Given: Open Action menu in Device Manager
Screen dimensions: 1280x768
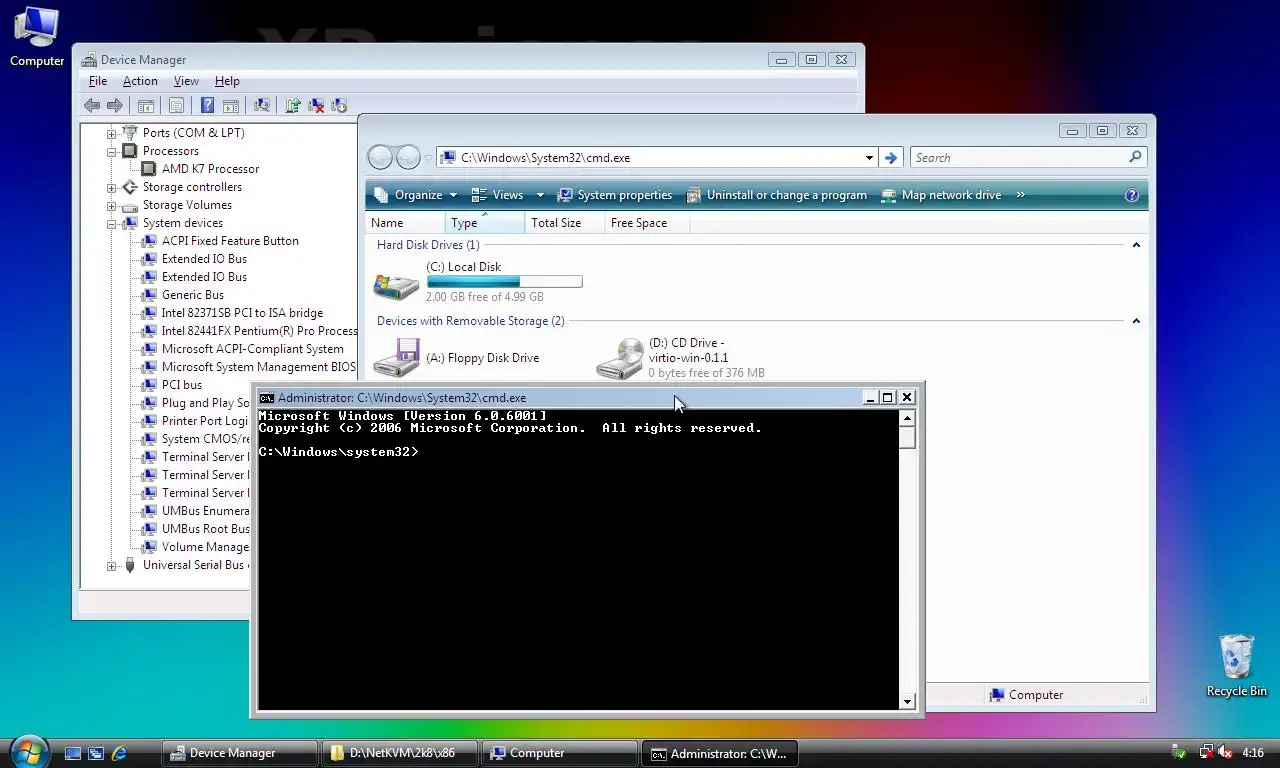Looking at the screenshot, I should (140, 81).
